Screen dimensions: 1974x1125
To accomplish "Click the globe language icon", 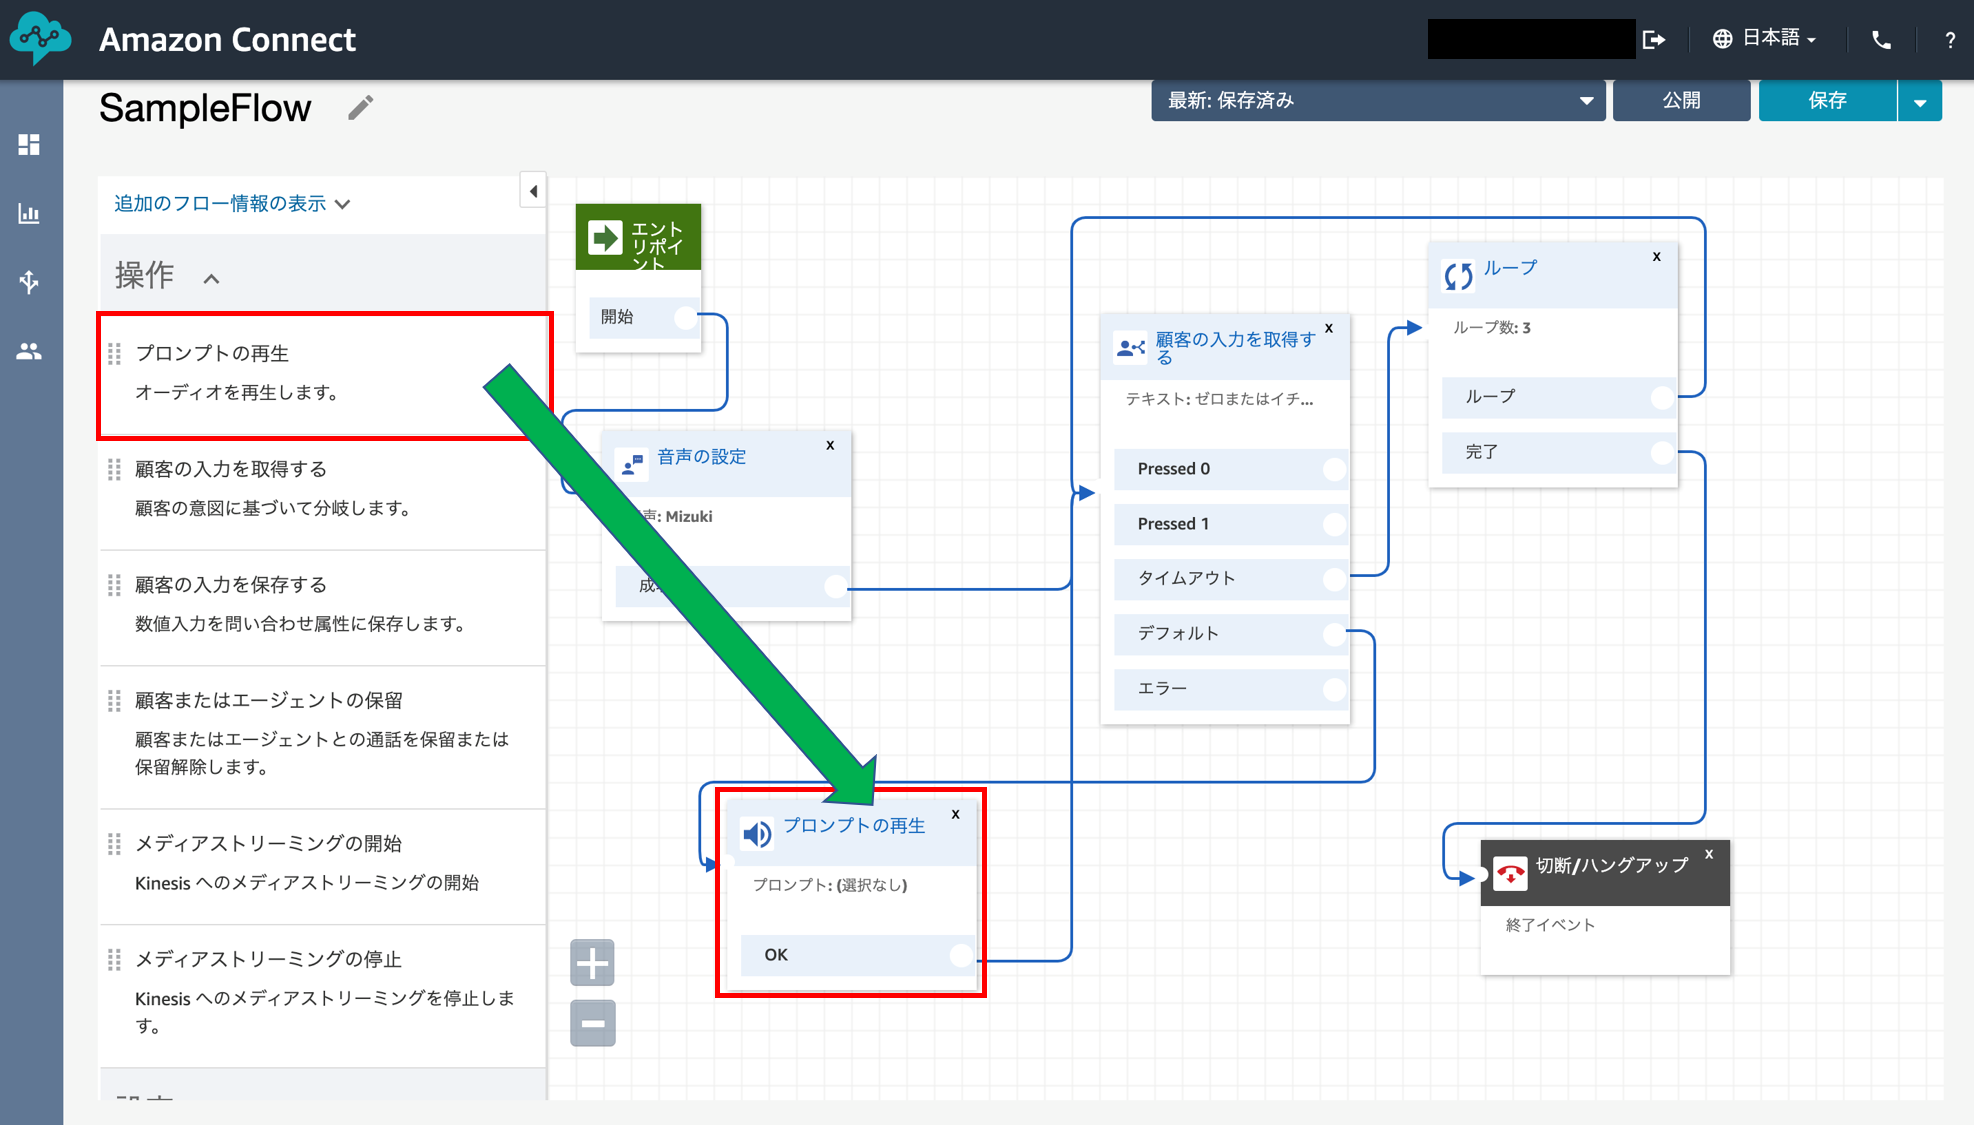I will [1722, 39].
